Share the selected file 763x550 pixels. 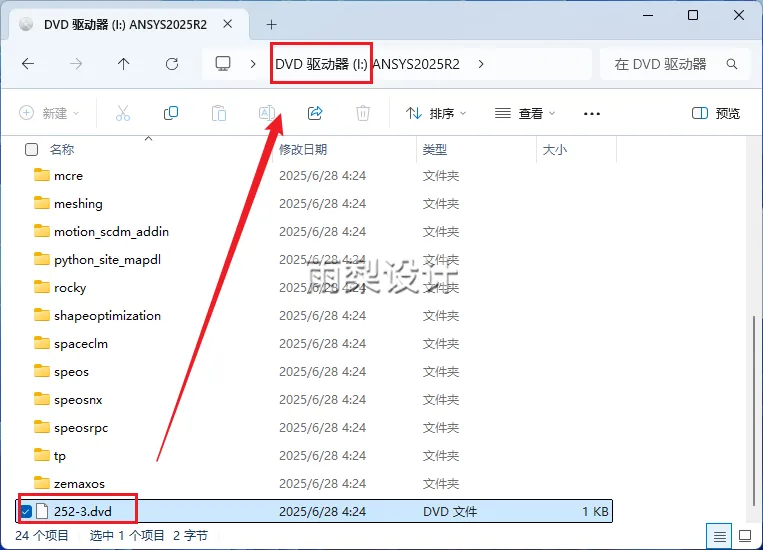click(x=315, y=113)
